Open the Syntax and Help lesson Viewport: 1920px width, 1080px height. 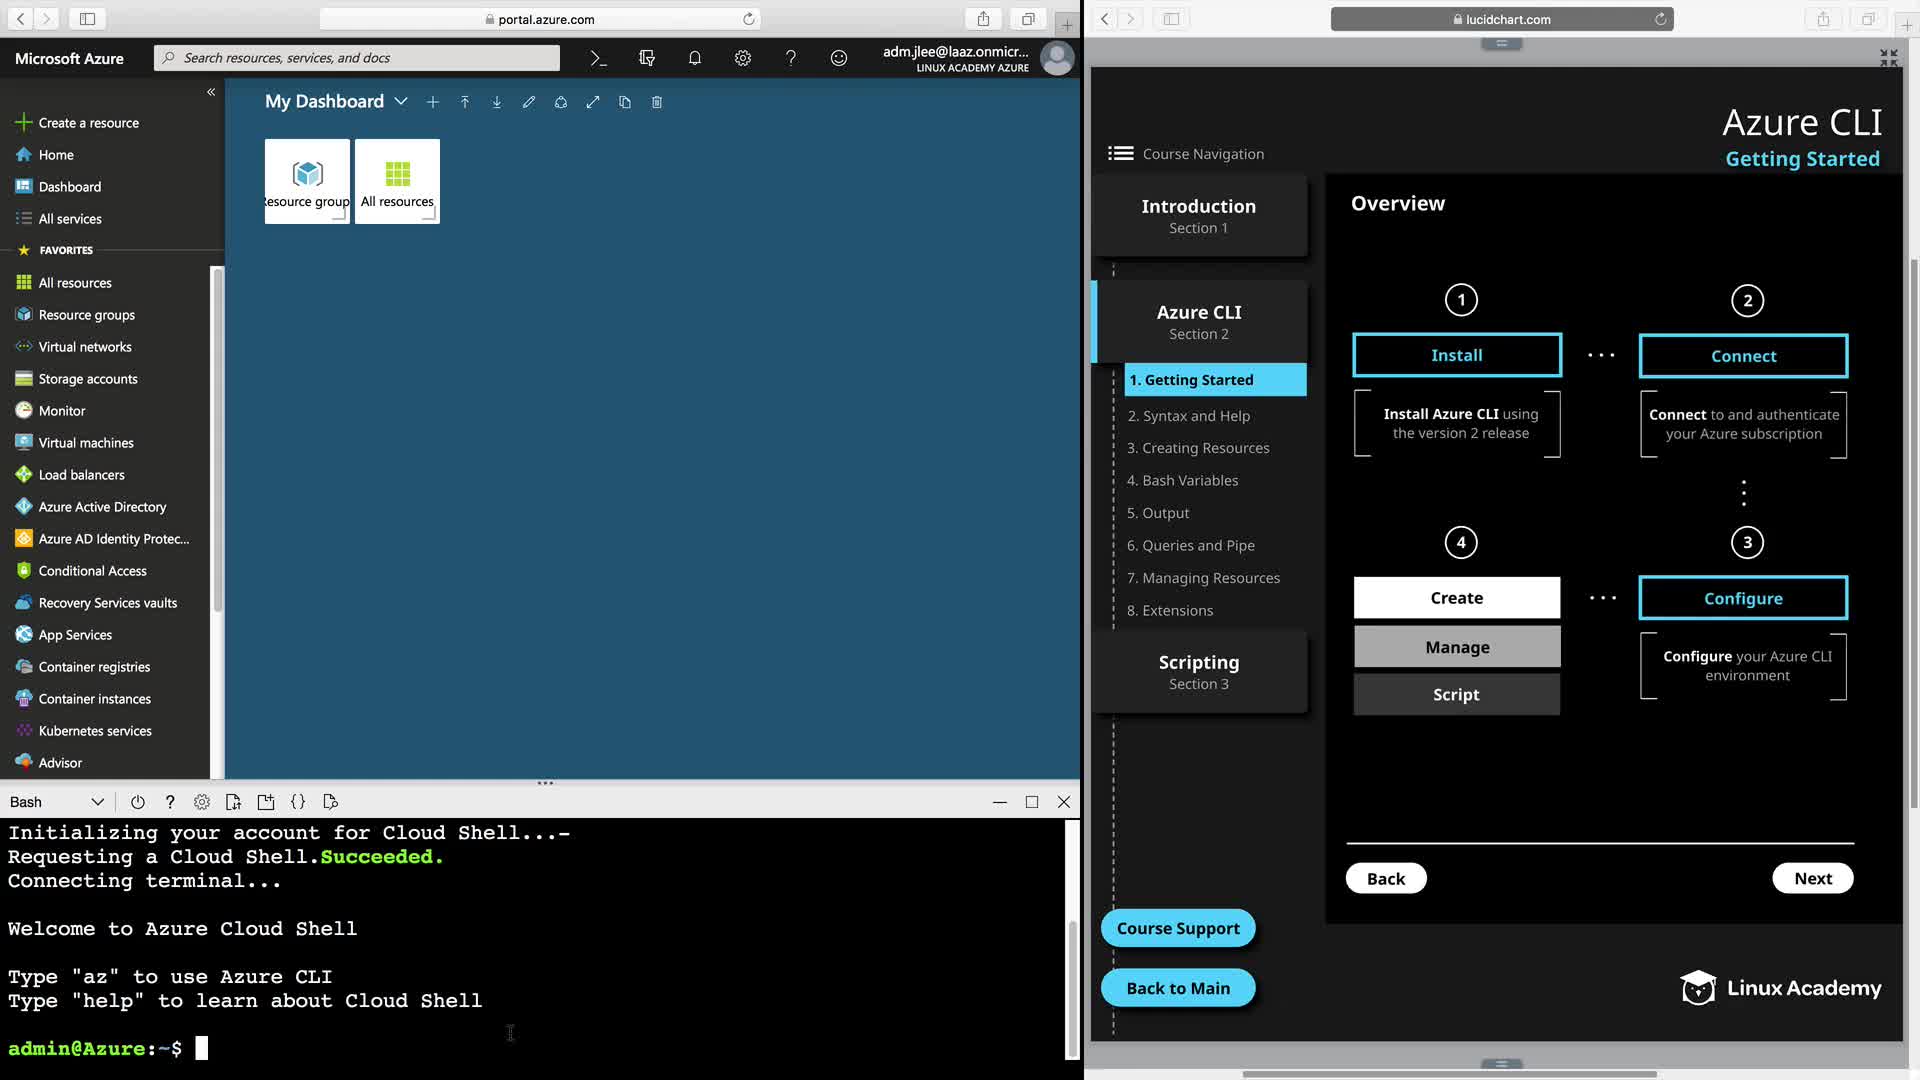tap(1196, 416)
